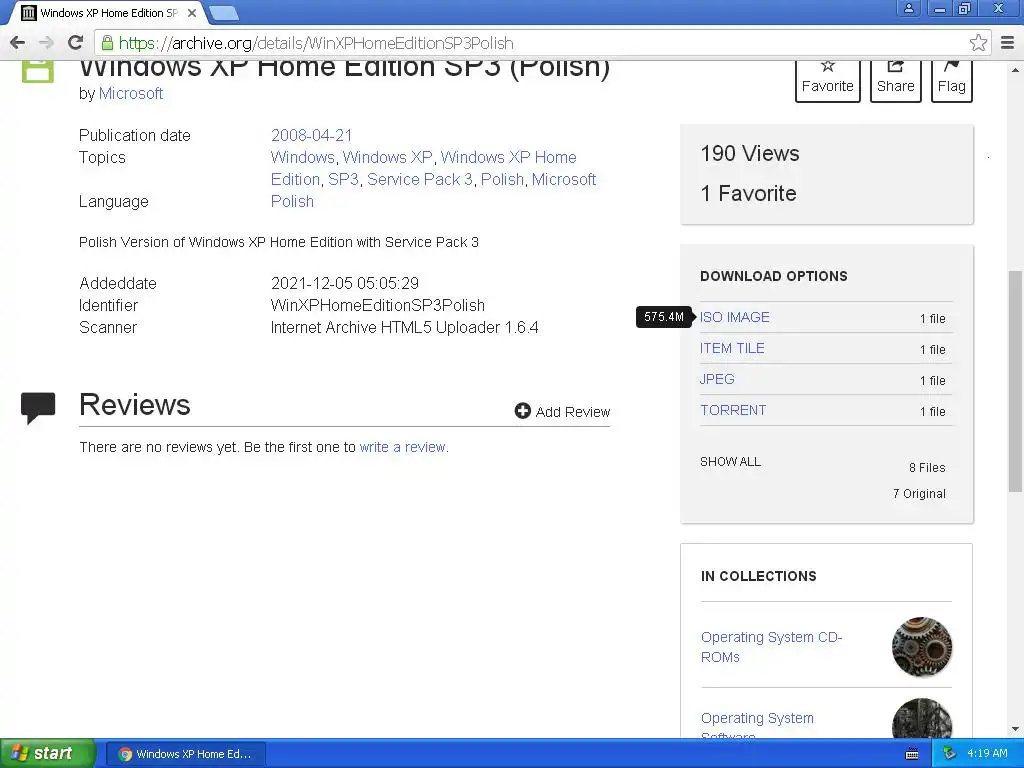The width and height of the screenshot is (1024, 768).
Task: Click the Polish topic link
Action: [x=502, y=180]
